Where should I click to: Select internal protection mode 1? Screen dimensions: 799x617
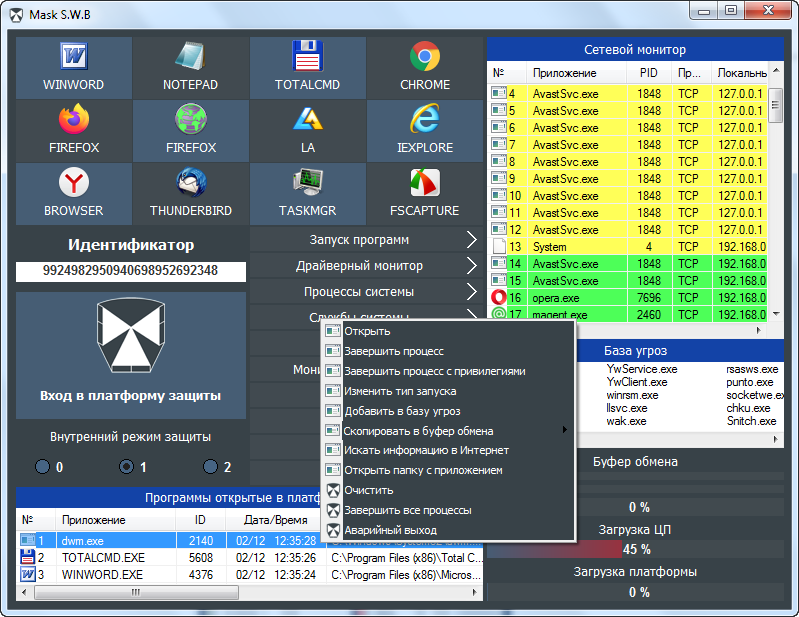pos(126,466)
